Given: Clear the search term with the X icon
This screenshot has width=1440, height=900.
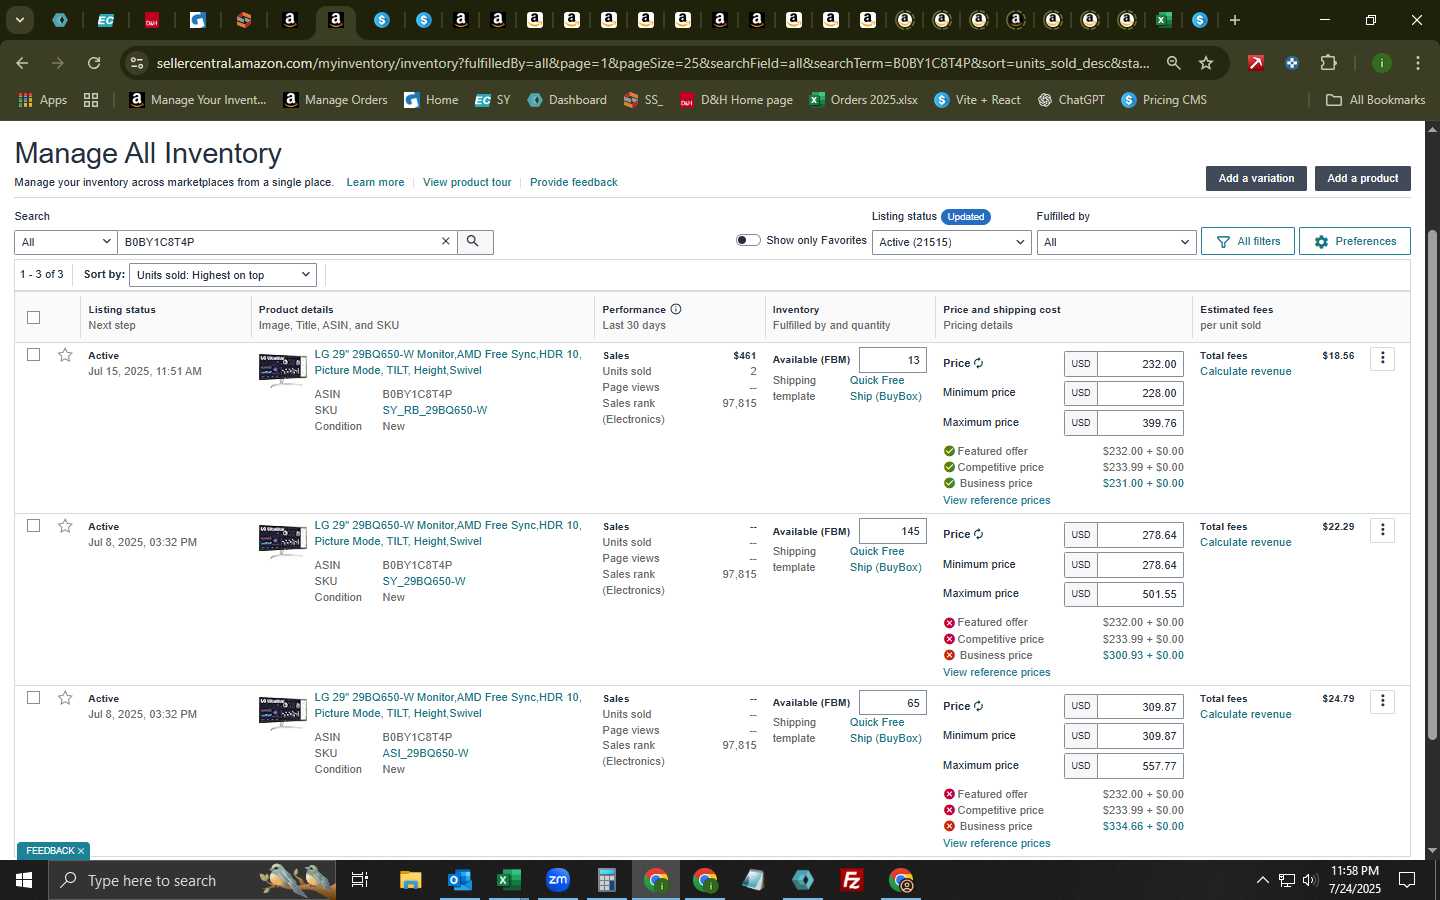Looking at the screenshot, I should [446, 241].
